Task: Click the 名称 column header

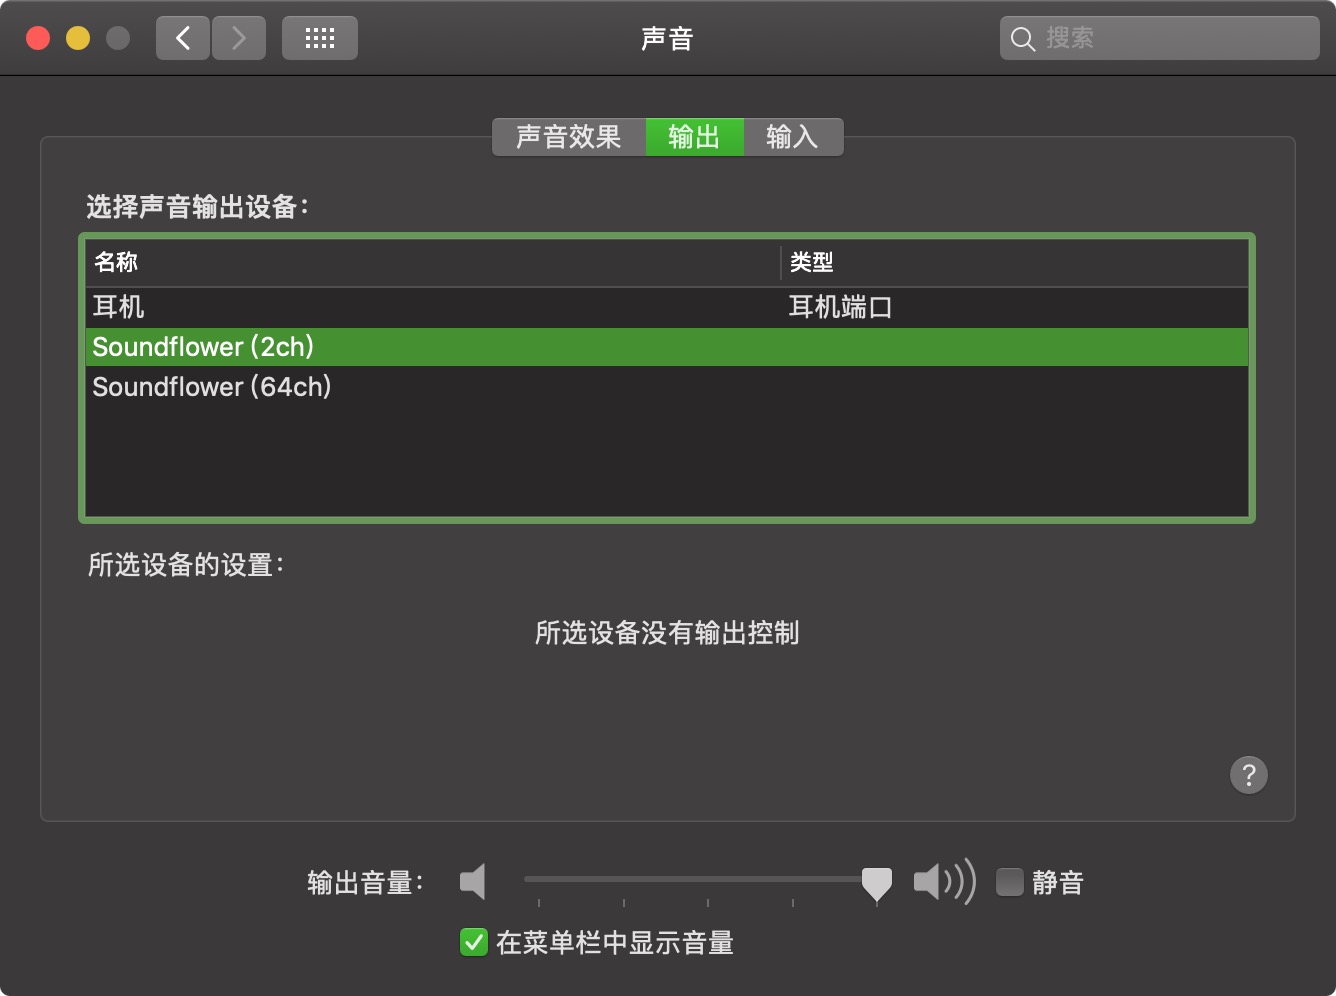Action: 432,263
